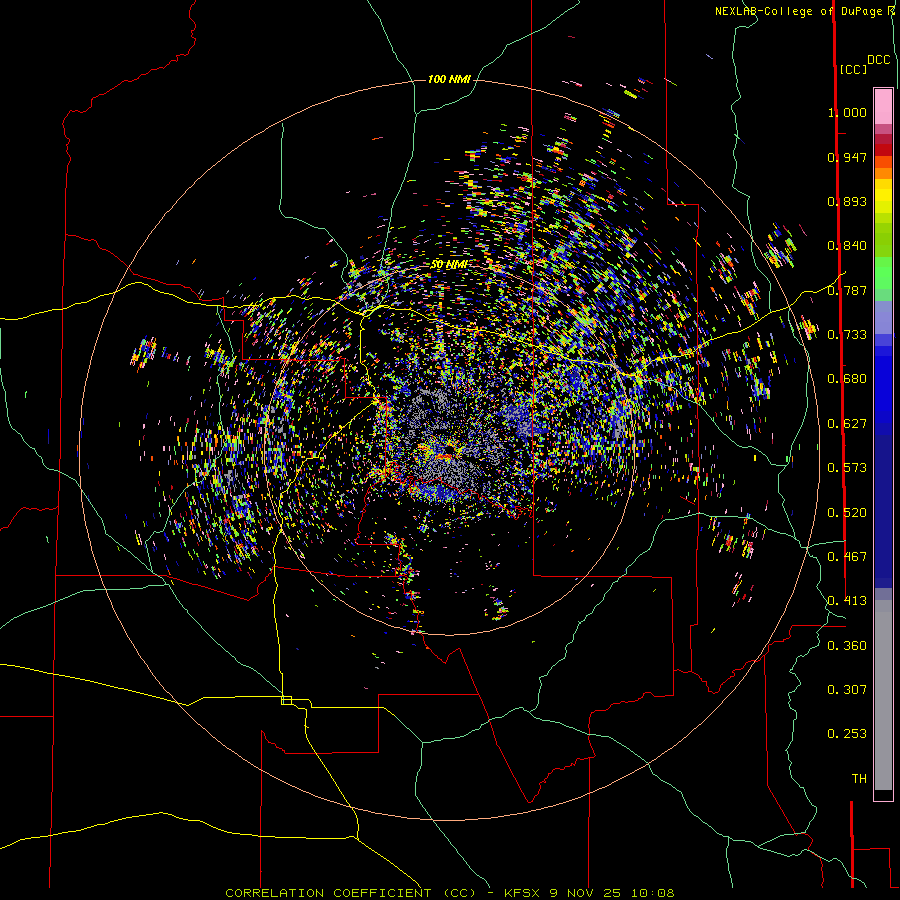Click the 0.840 scale value

click(x=847, y=246)
